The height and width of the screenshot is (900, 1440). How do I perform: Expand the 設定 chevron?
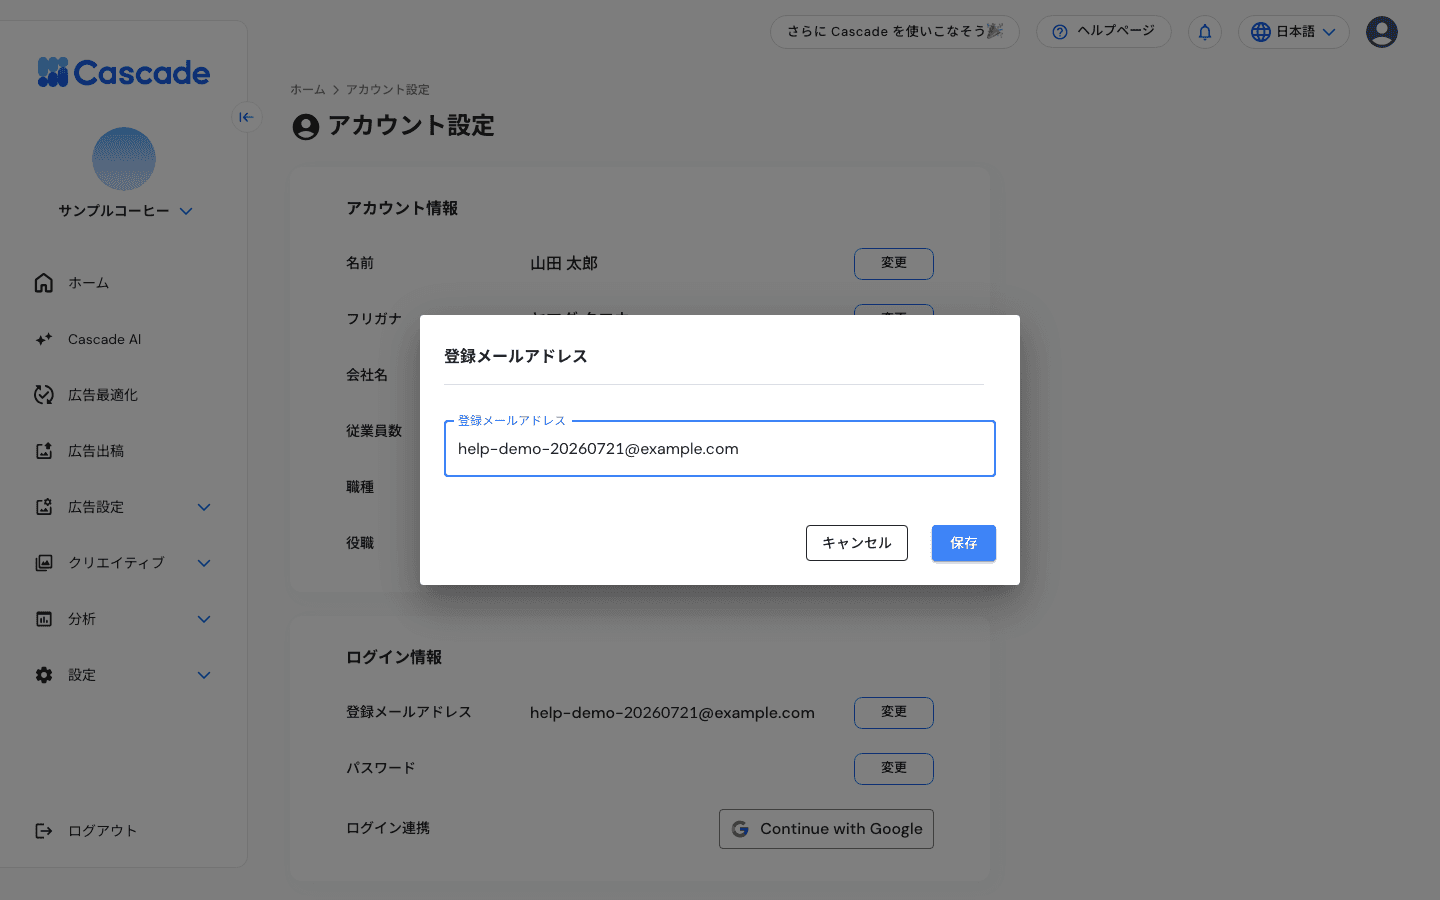(x=204, y=675)
